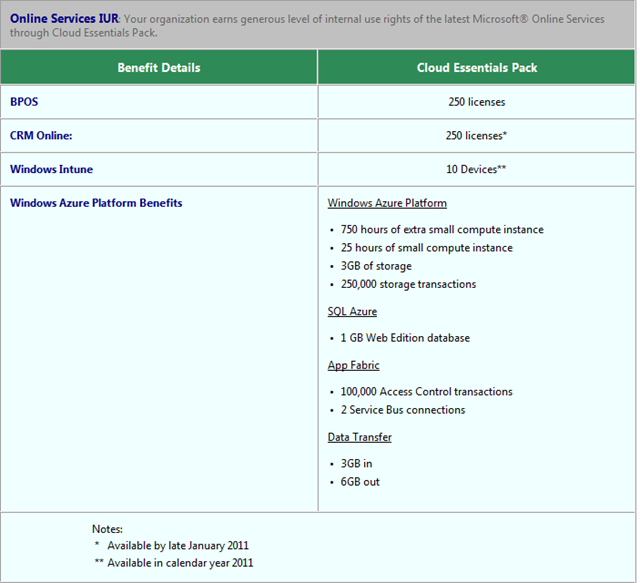Click 'Available in calendar year 2011' note
Screen dimensions: 640x583
point(180,563)
